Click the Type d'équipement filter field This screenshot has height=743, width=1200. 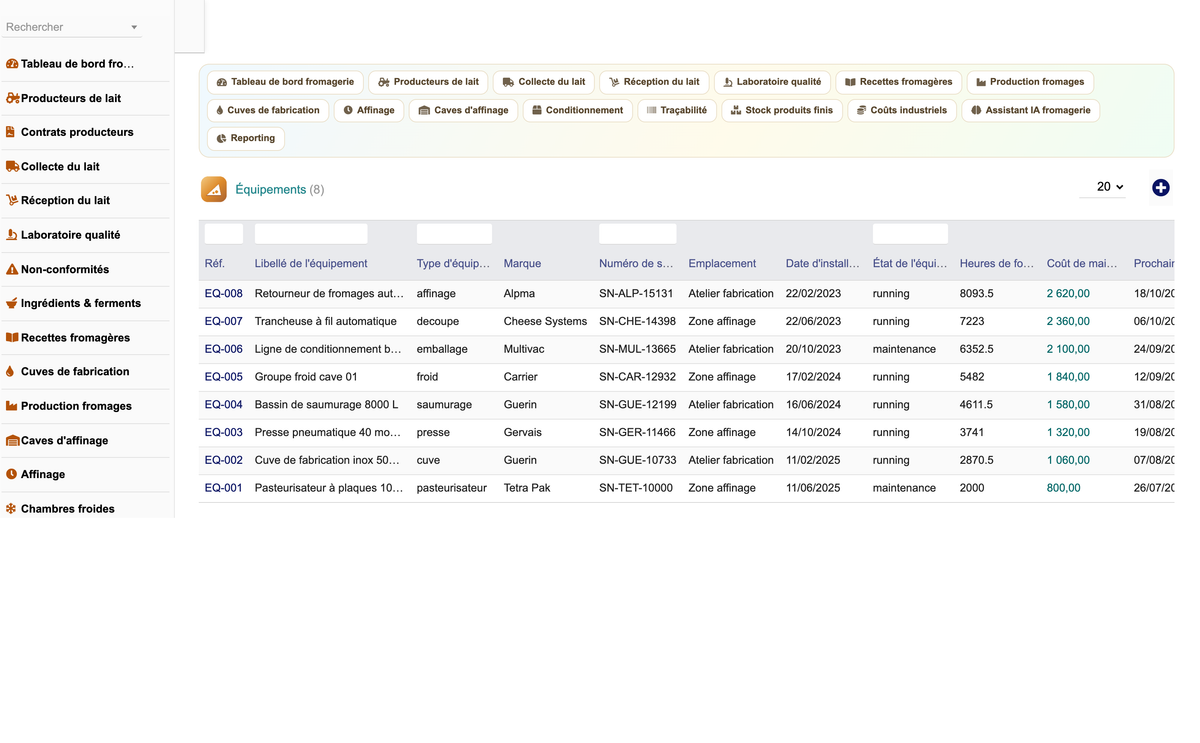454,234
